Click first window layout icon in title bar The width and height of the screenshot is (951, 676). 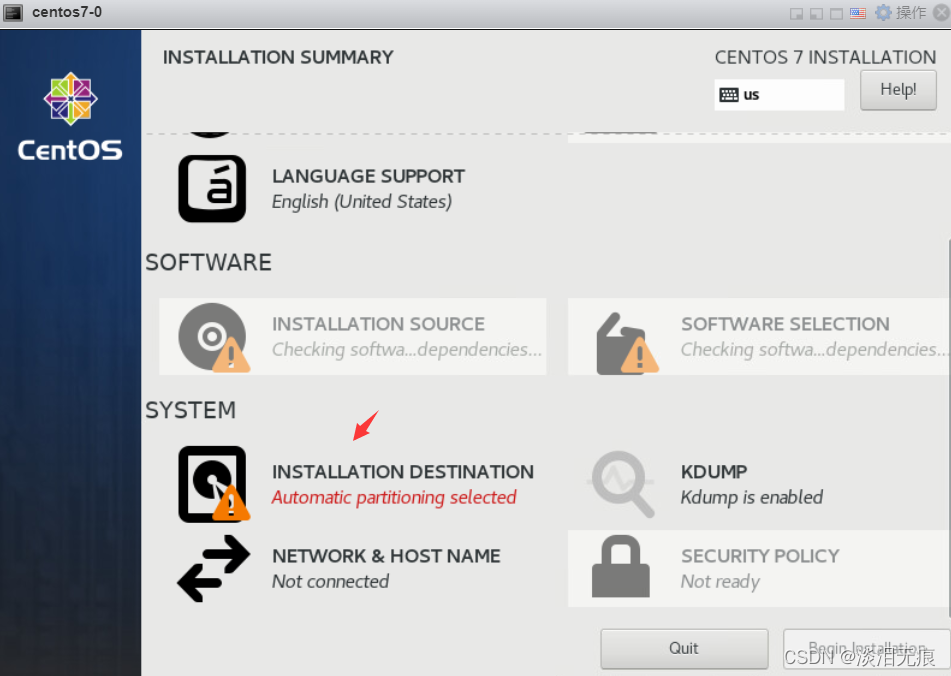(796, 14)
